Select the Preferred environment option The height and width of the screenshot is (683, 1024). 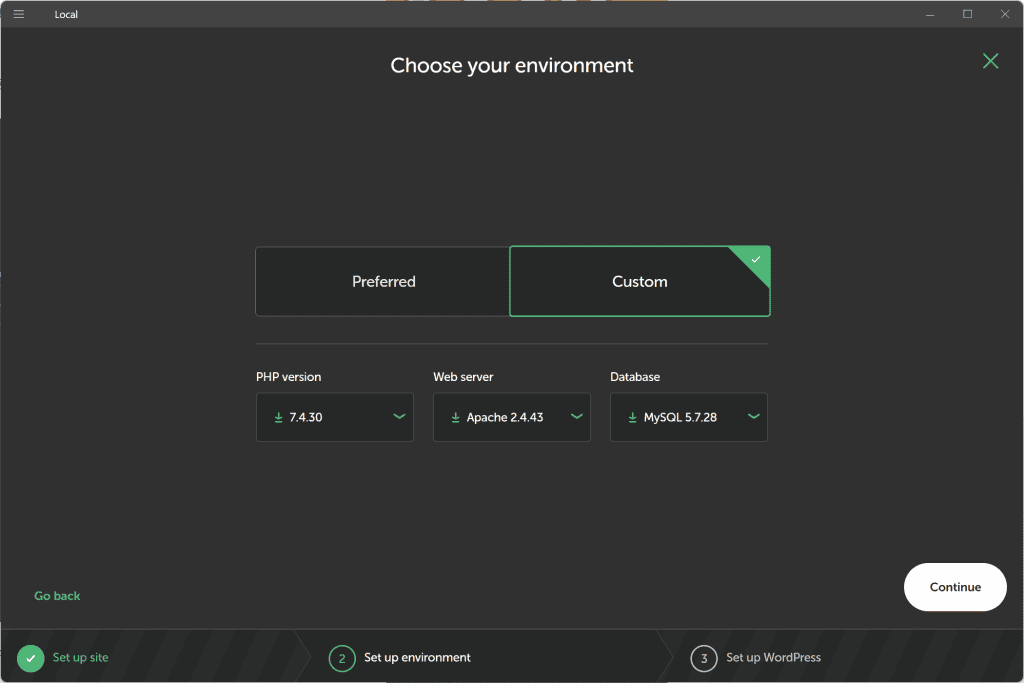(383, 282)
